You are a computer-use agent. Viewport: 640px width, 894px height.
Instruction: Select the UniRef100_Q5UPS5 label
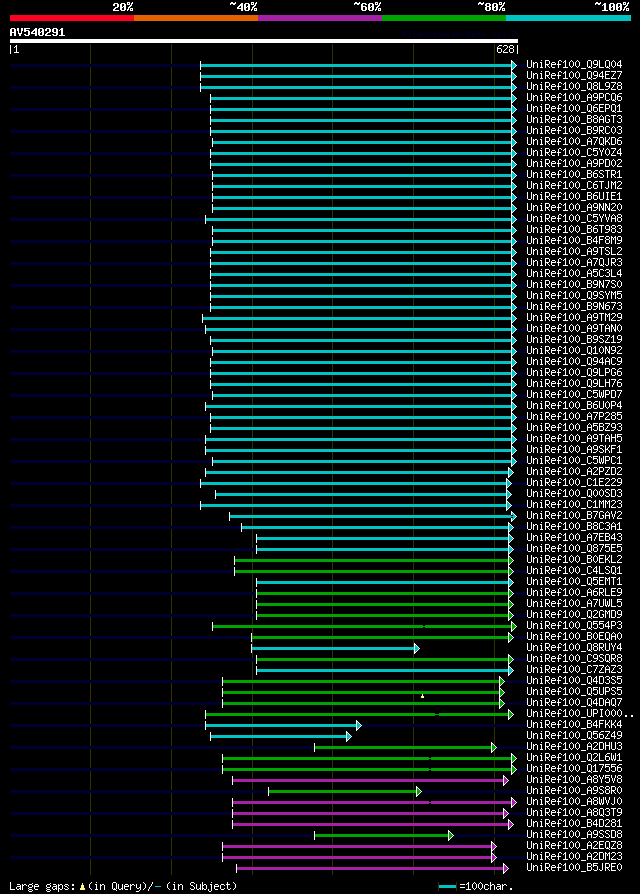pos(574,691)
